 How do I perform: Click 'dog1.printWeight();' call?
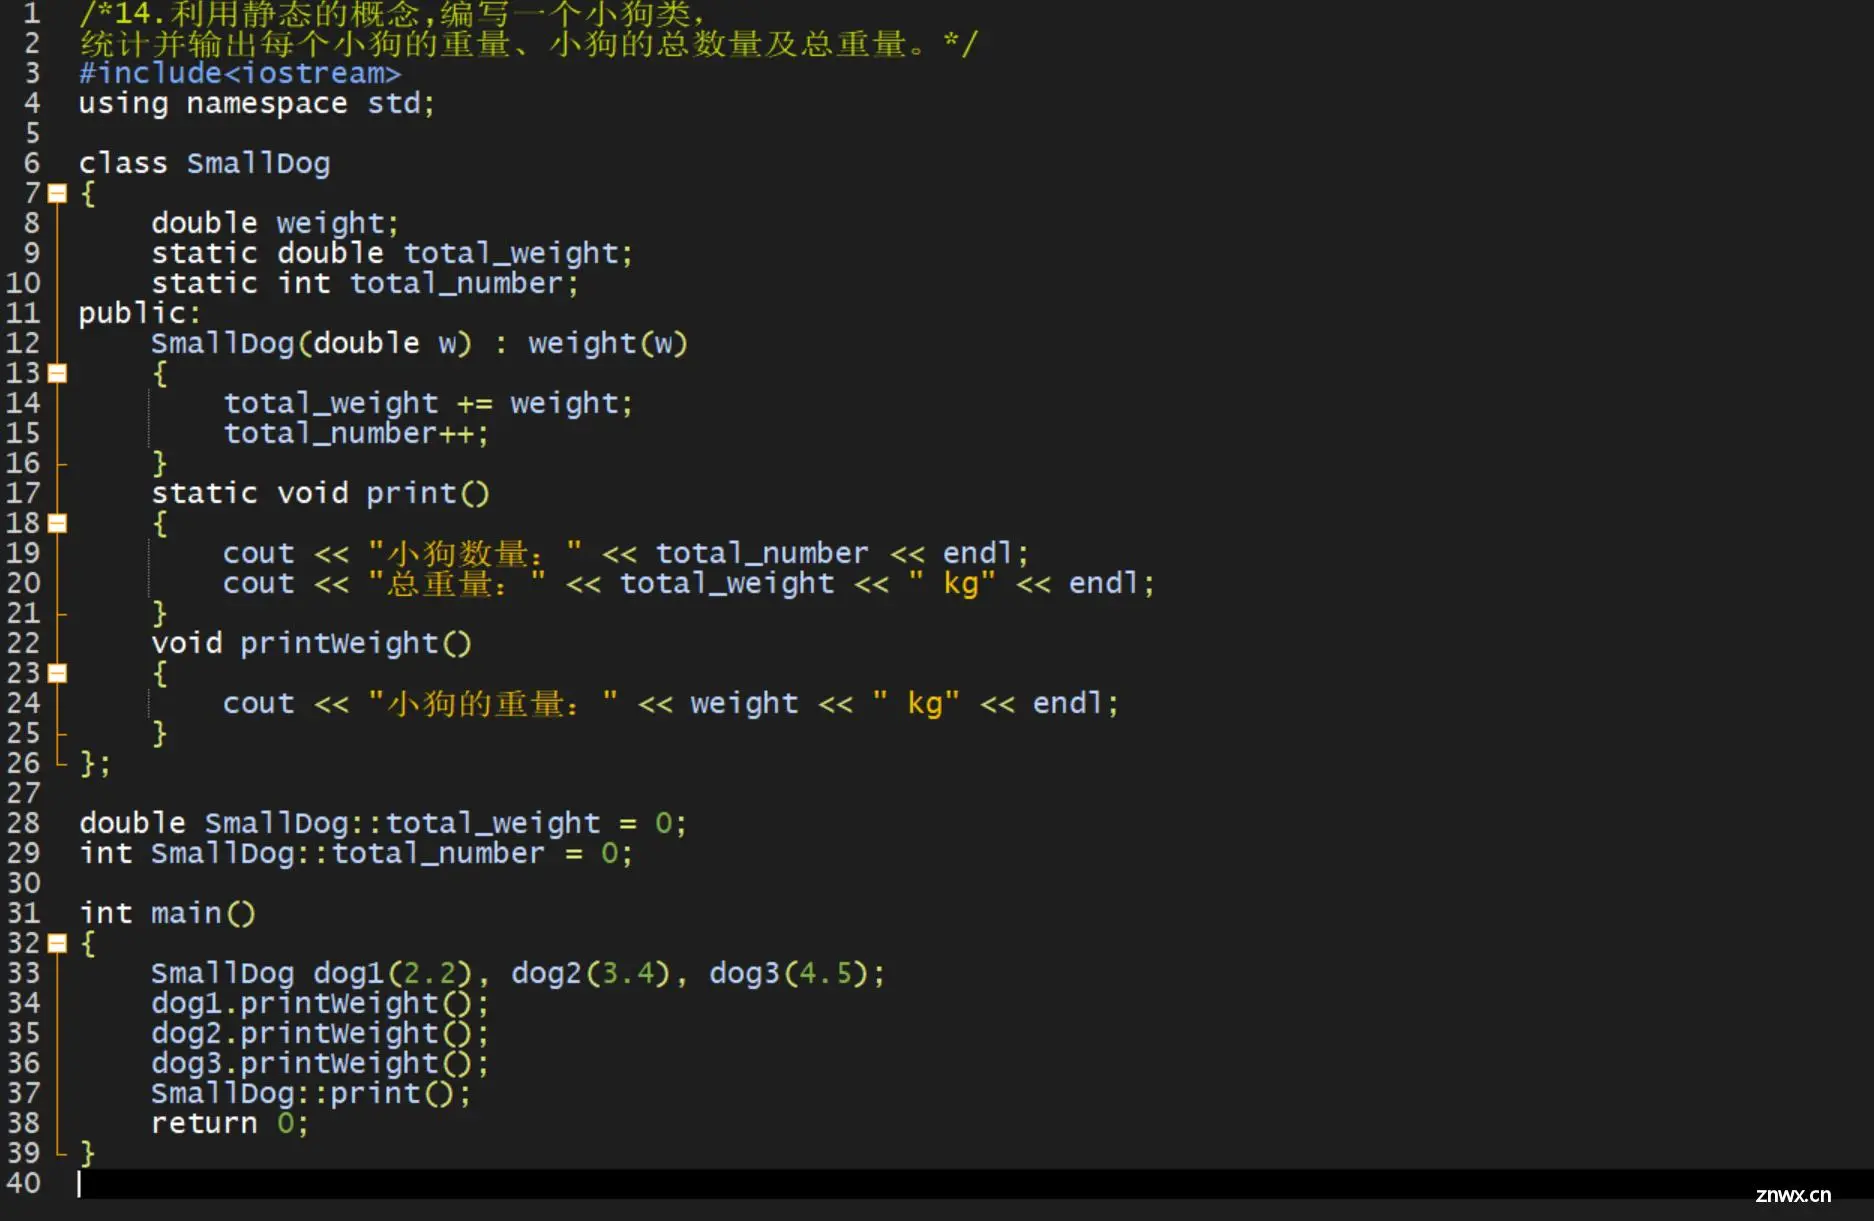click(320, 1003)
